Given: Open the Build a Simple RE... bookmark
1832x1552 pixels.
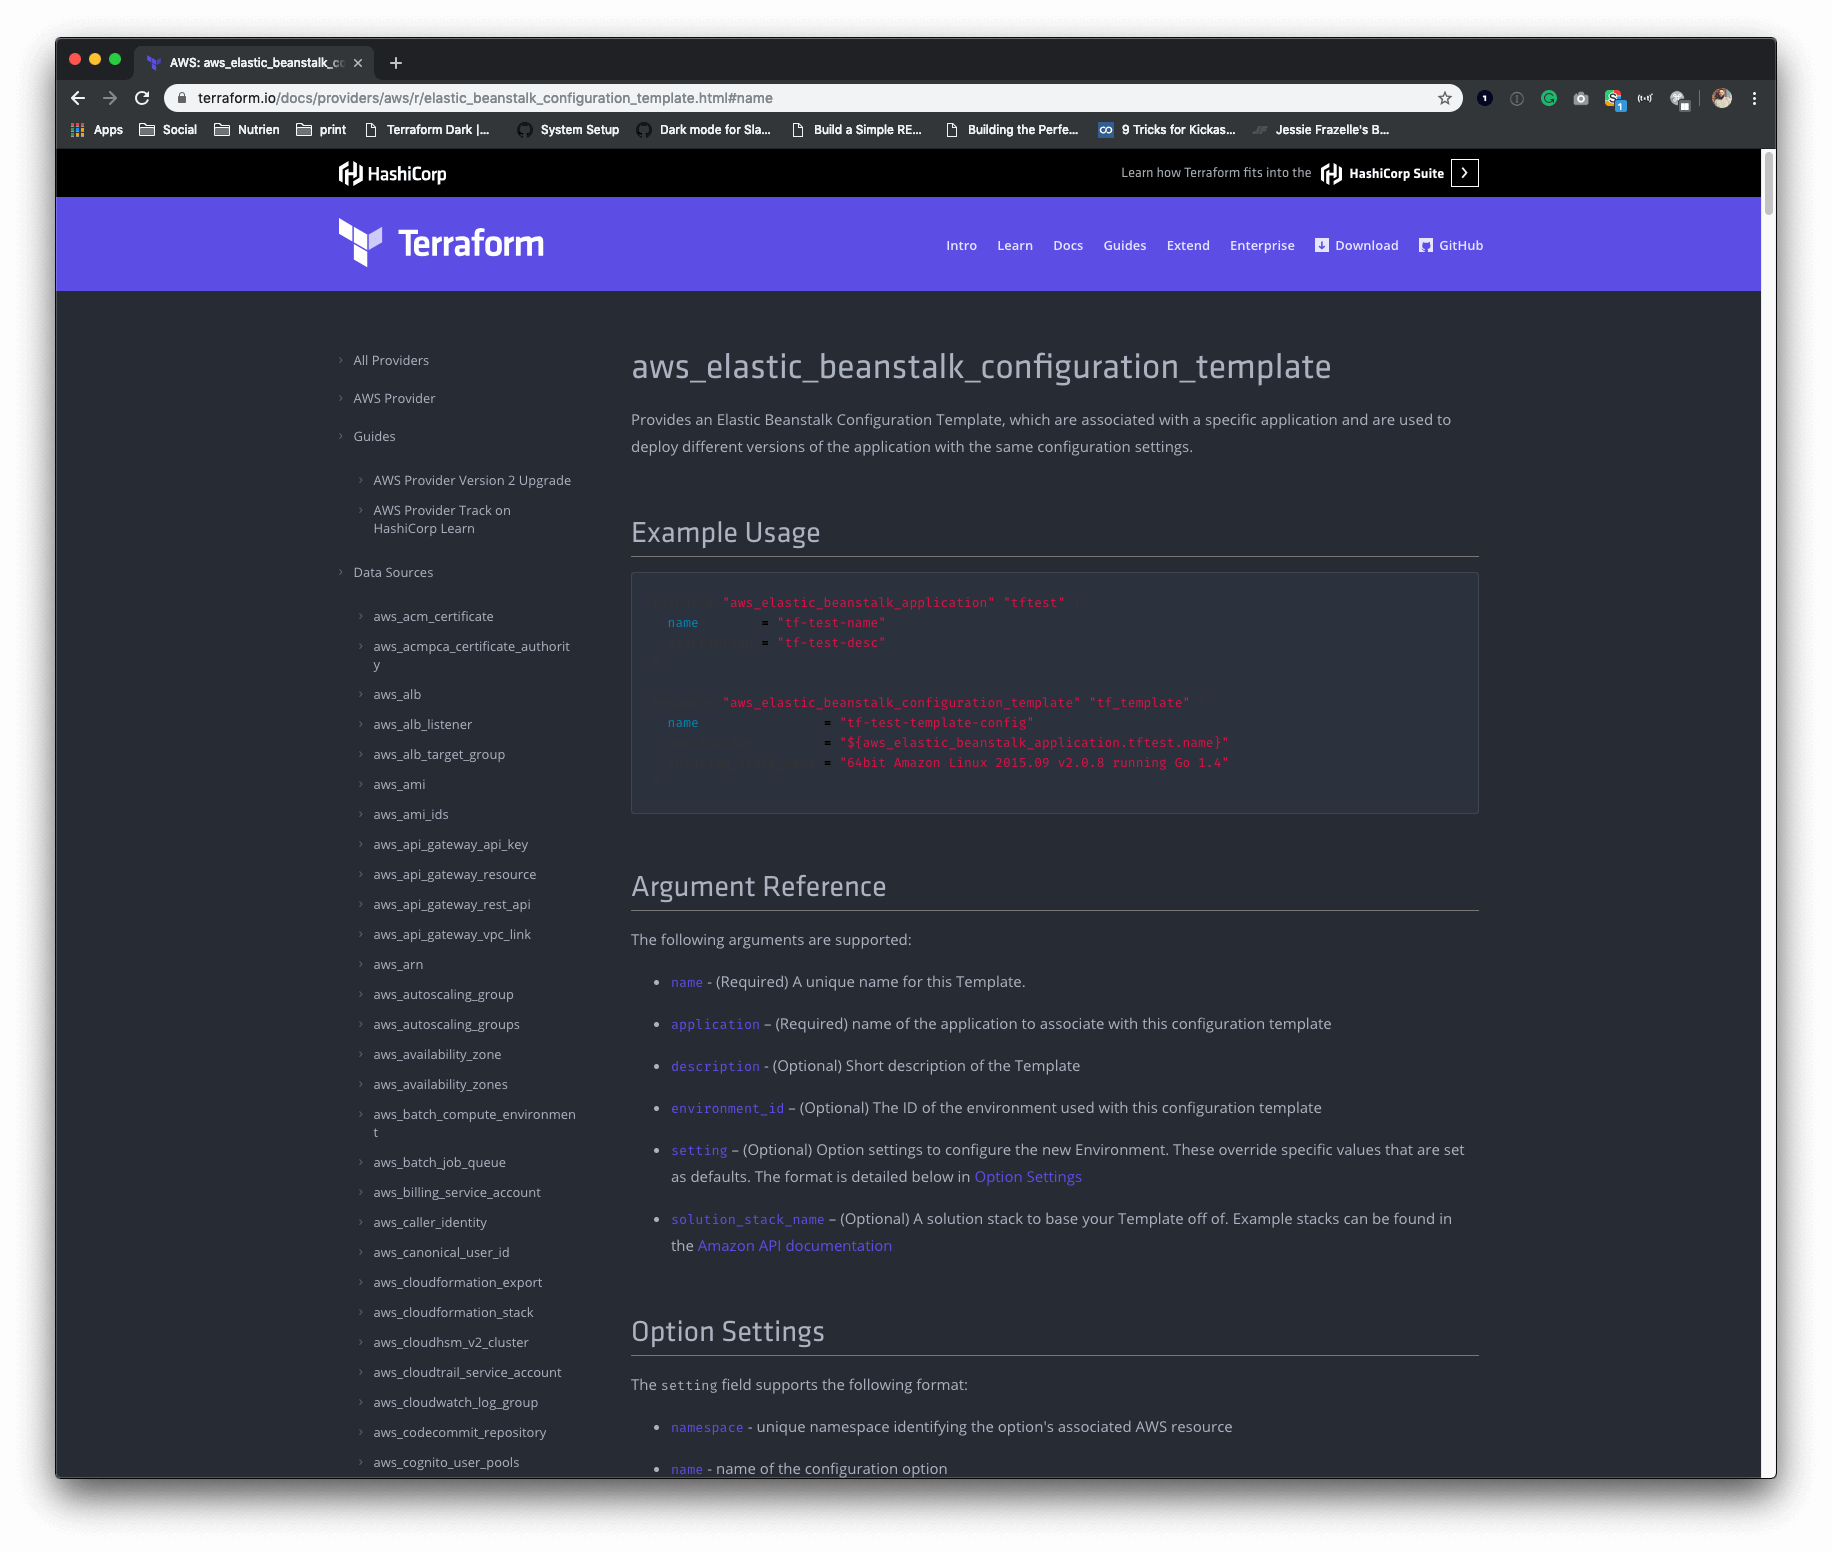Looking at the screenshot, I should pyautogui.click(x=856, y=130).
